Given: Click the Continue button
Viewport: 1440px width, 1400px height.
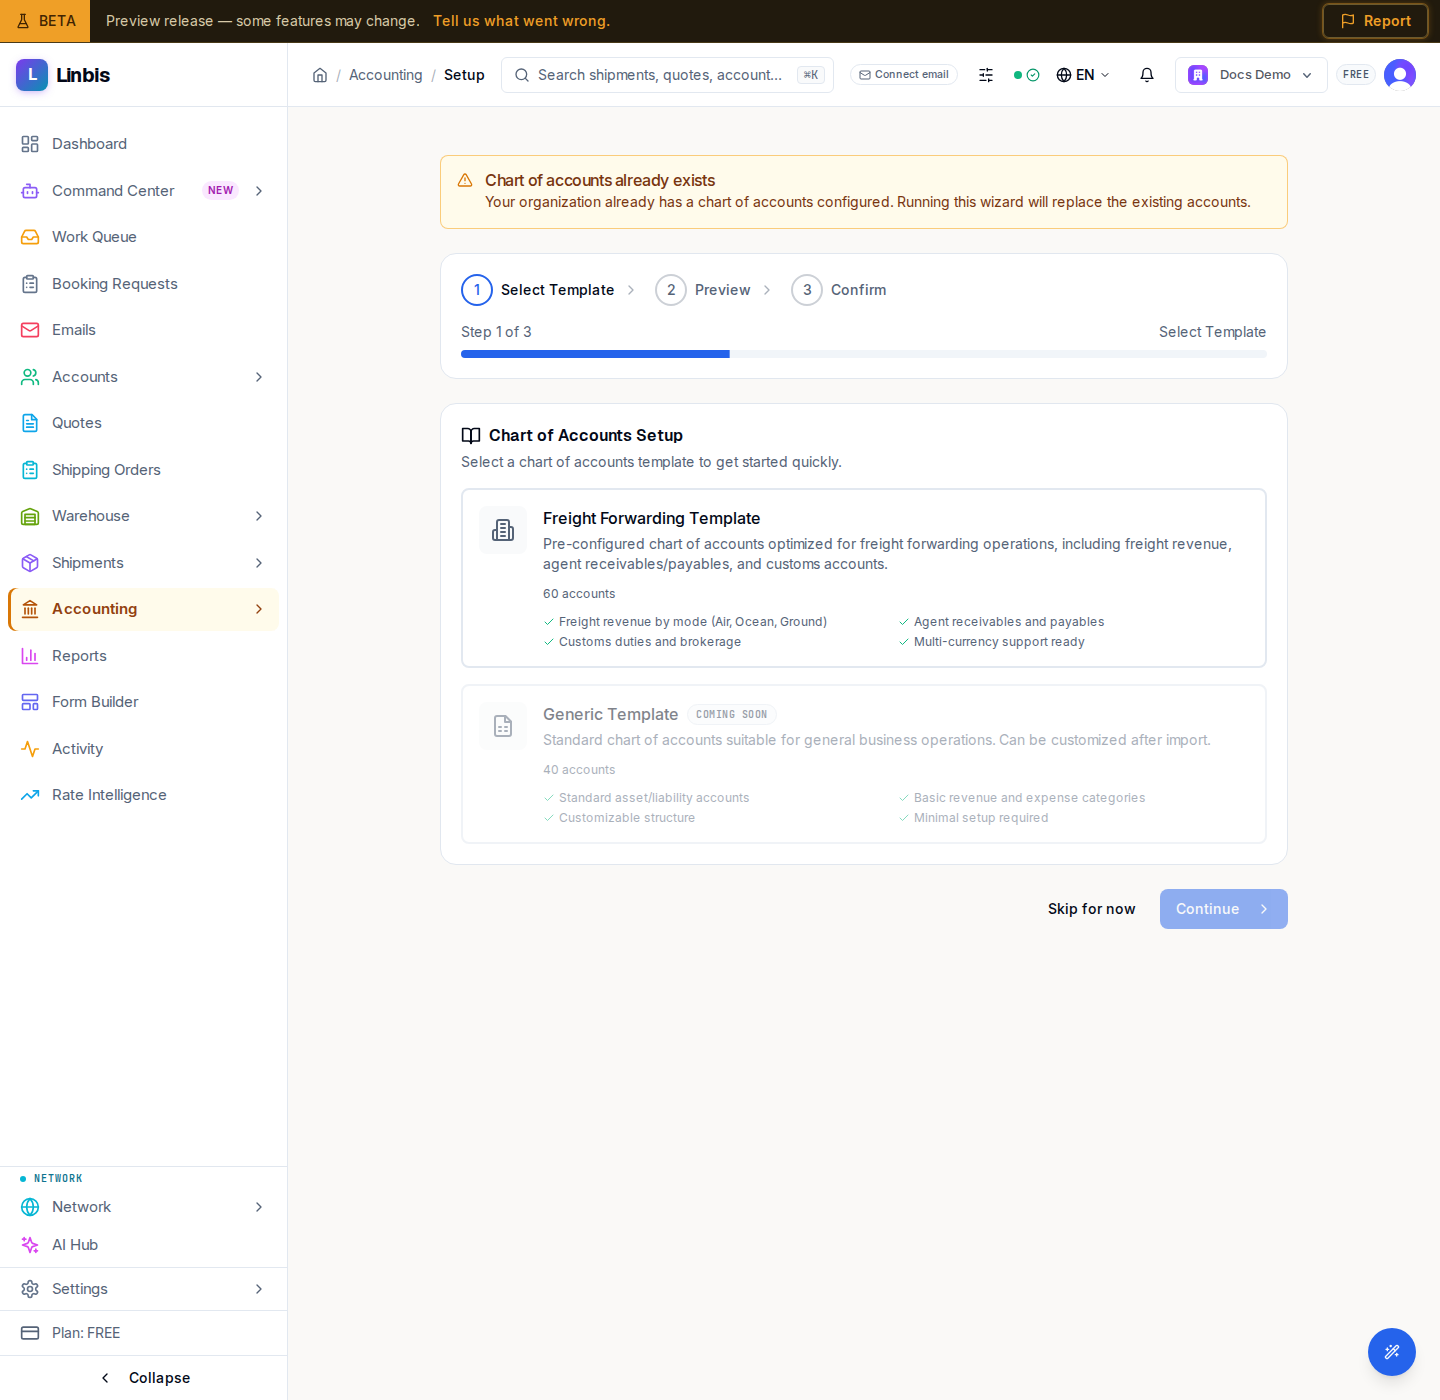Looking at the screenshot, I should click(x=1224, y=909).
